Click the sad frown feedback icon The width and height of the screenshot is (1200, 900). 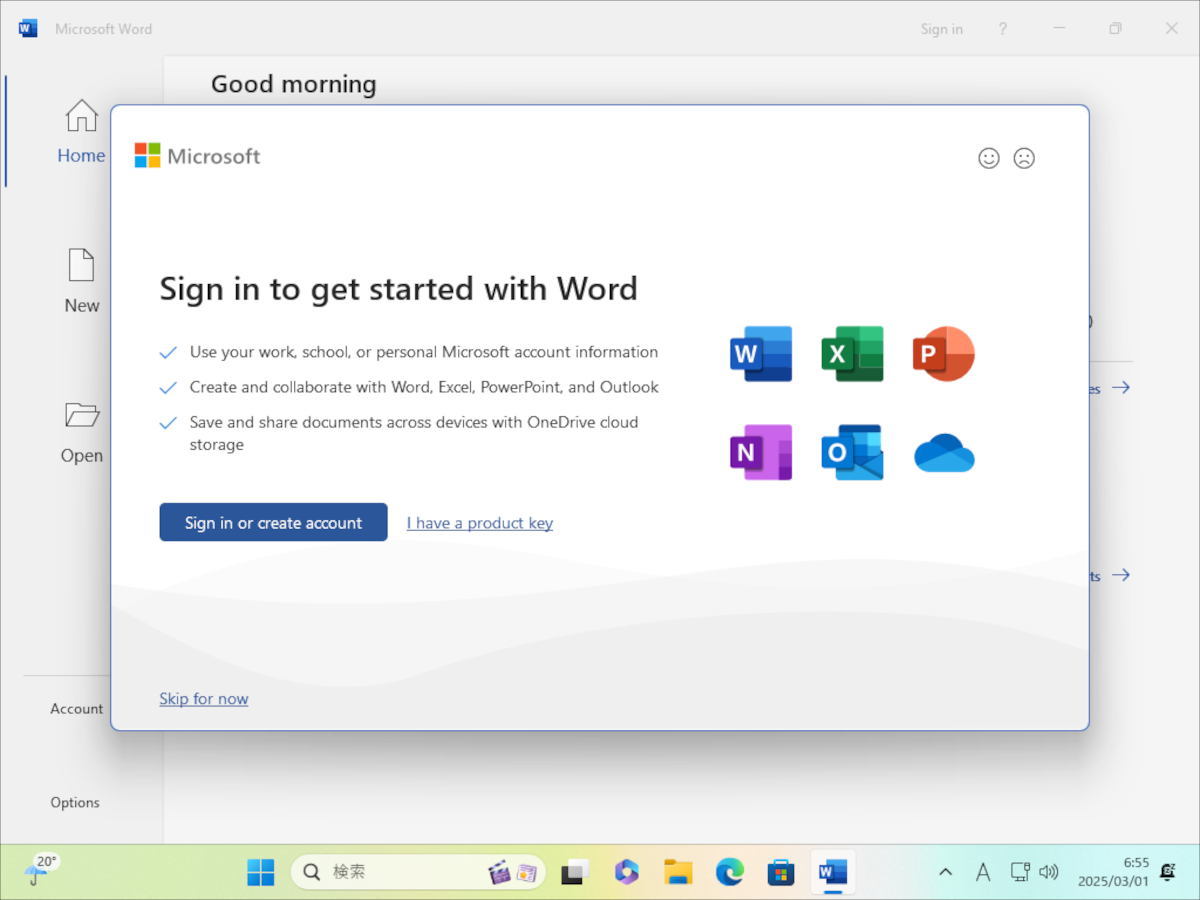pos(1023,158)
